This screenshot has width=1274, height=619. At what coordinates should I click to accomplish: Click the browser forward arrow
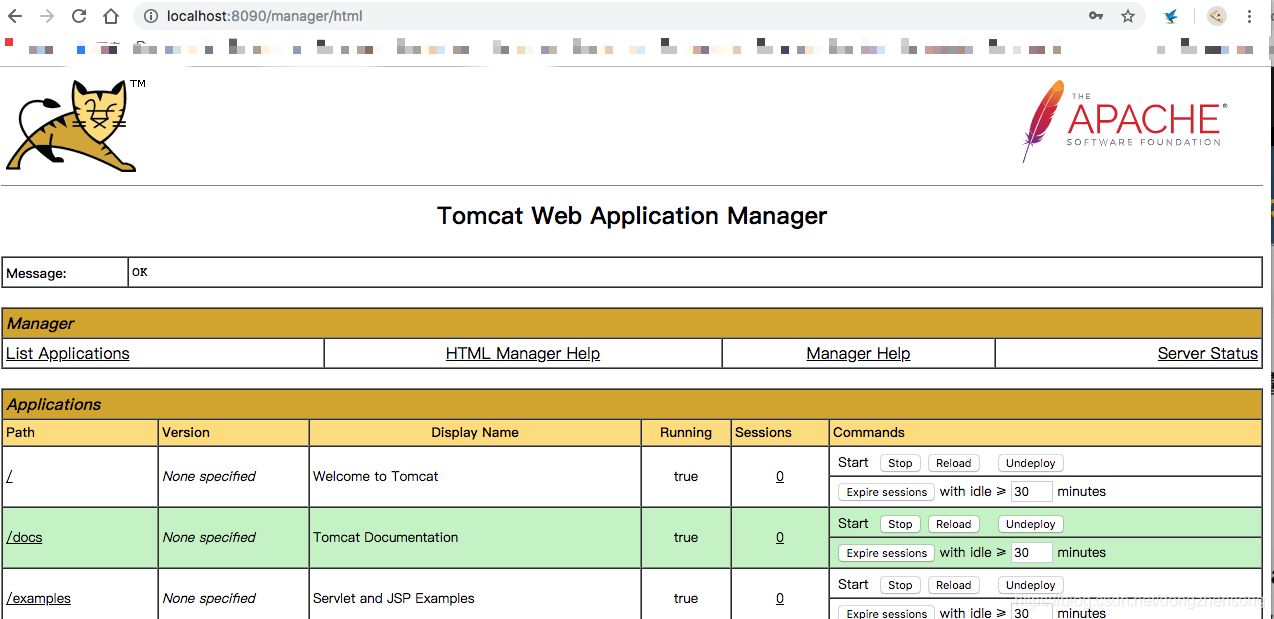click(47, 16)
